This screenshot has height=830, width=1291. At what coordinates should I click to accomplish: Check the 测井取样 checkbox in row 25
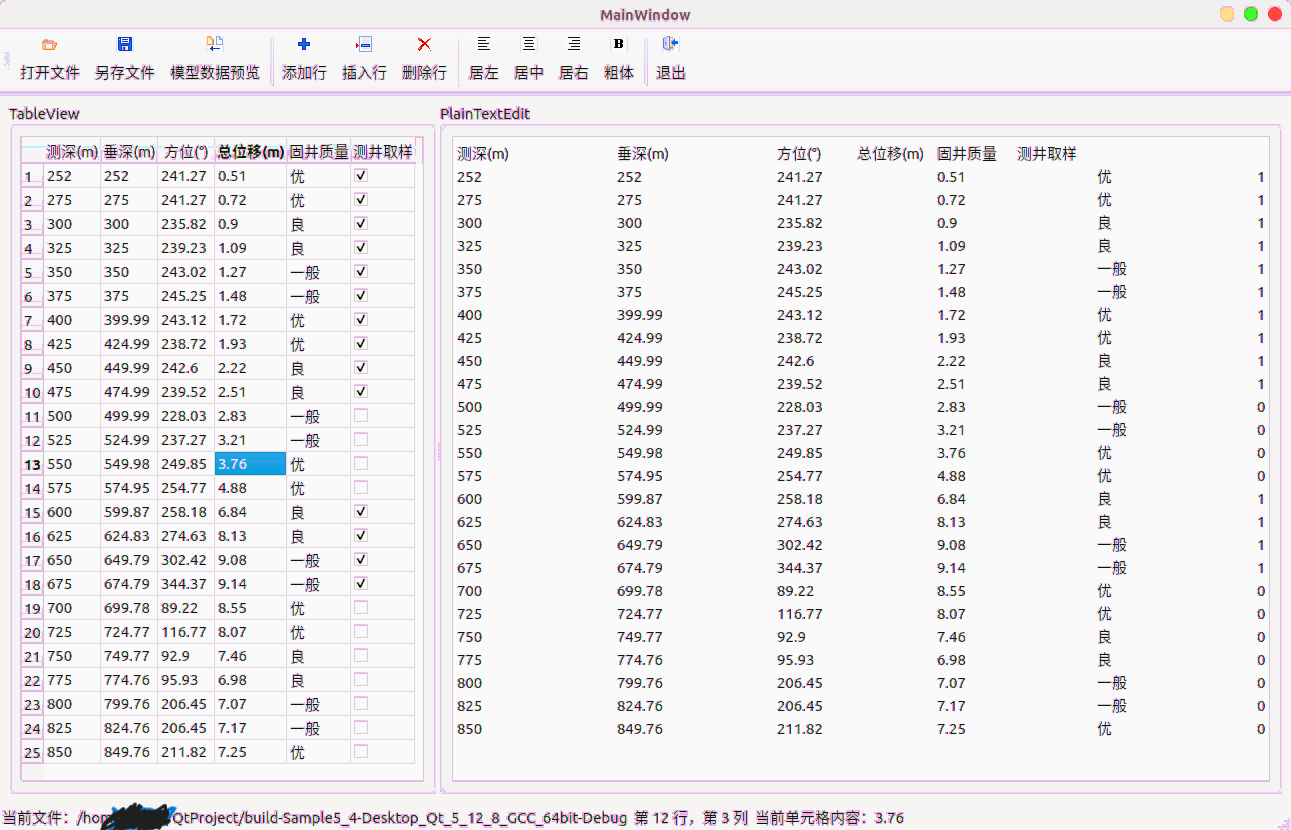(x=361, y=751)
